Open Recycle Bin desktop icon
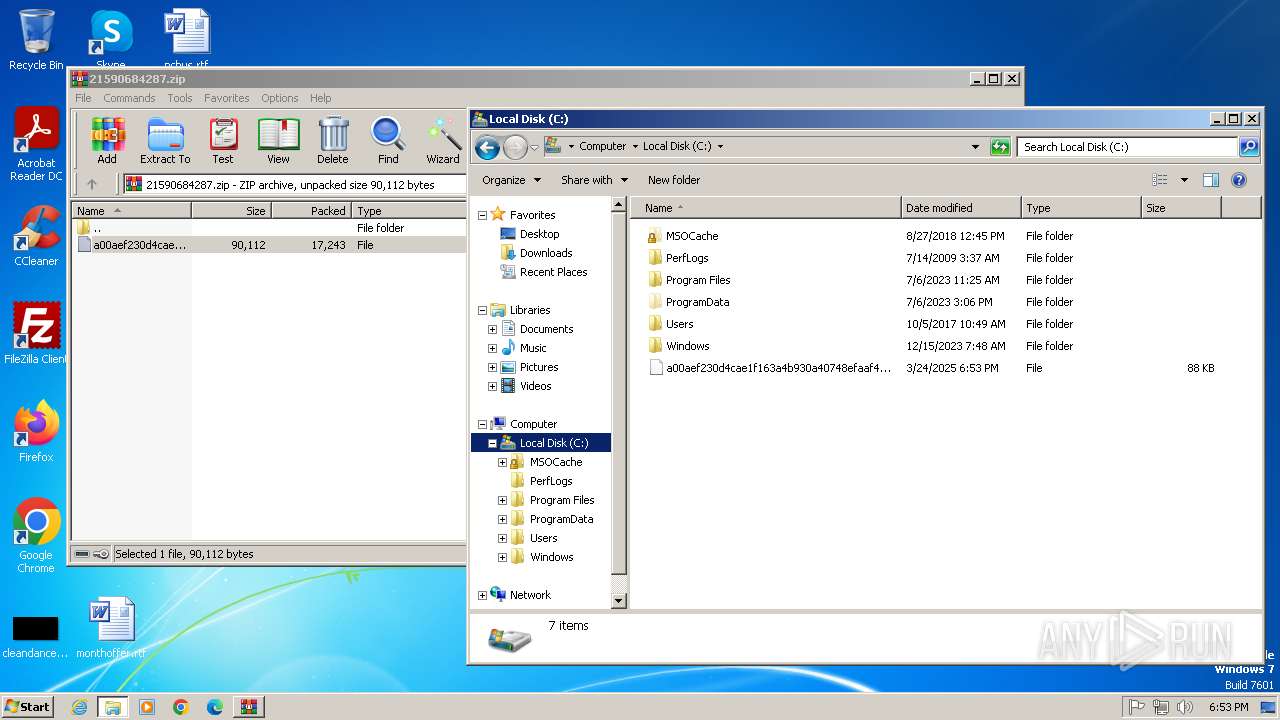 click(36, 40)
